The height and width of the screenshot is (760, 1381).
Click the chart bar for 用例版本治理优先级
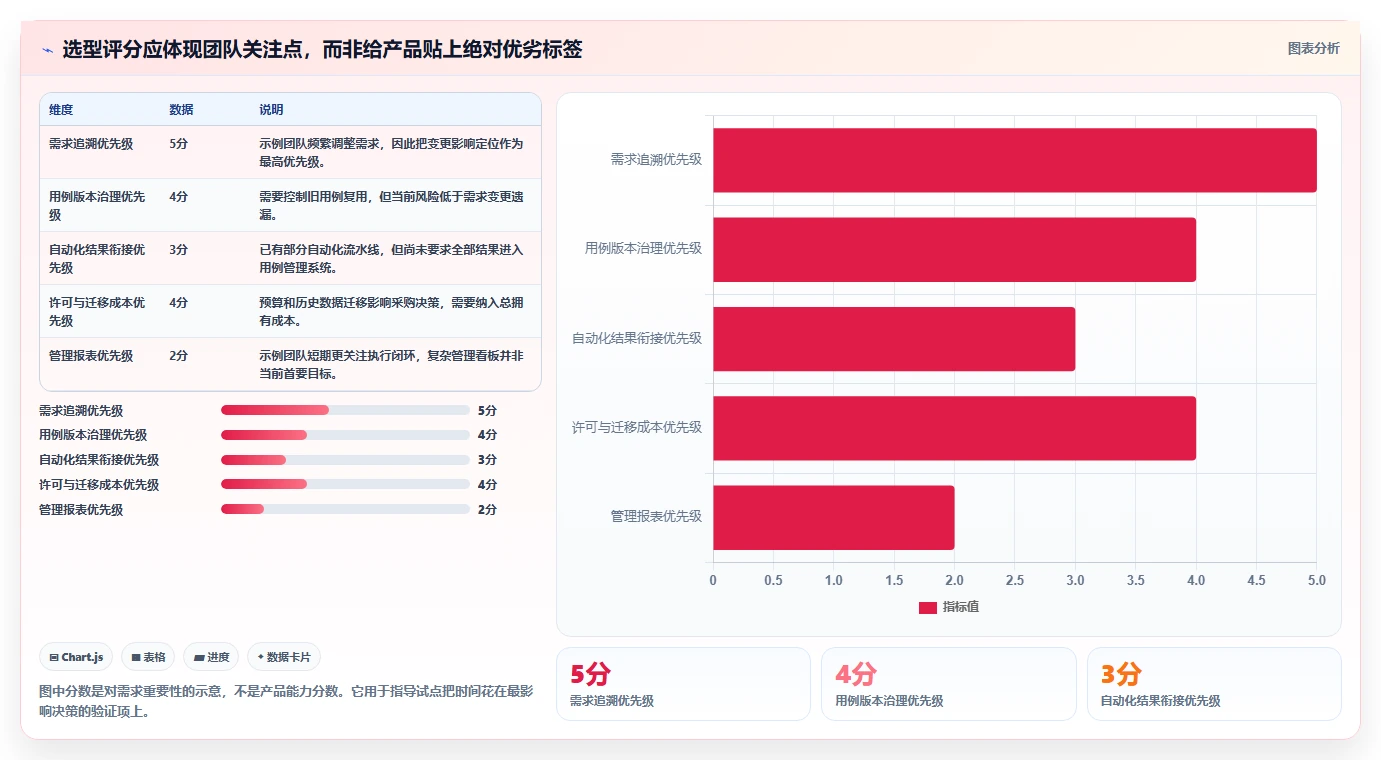click(954, 249)
